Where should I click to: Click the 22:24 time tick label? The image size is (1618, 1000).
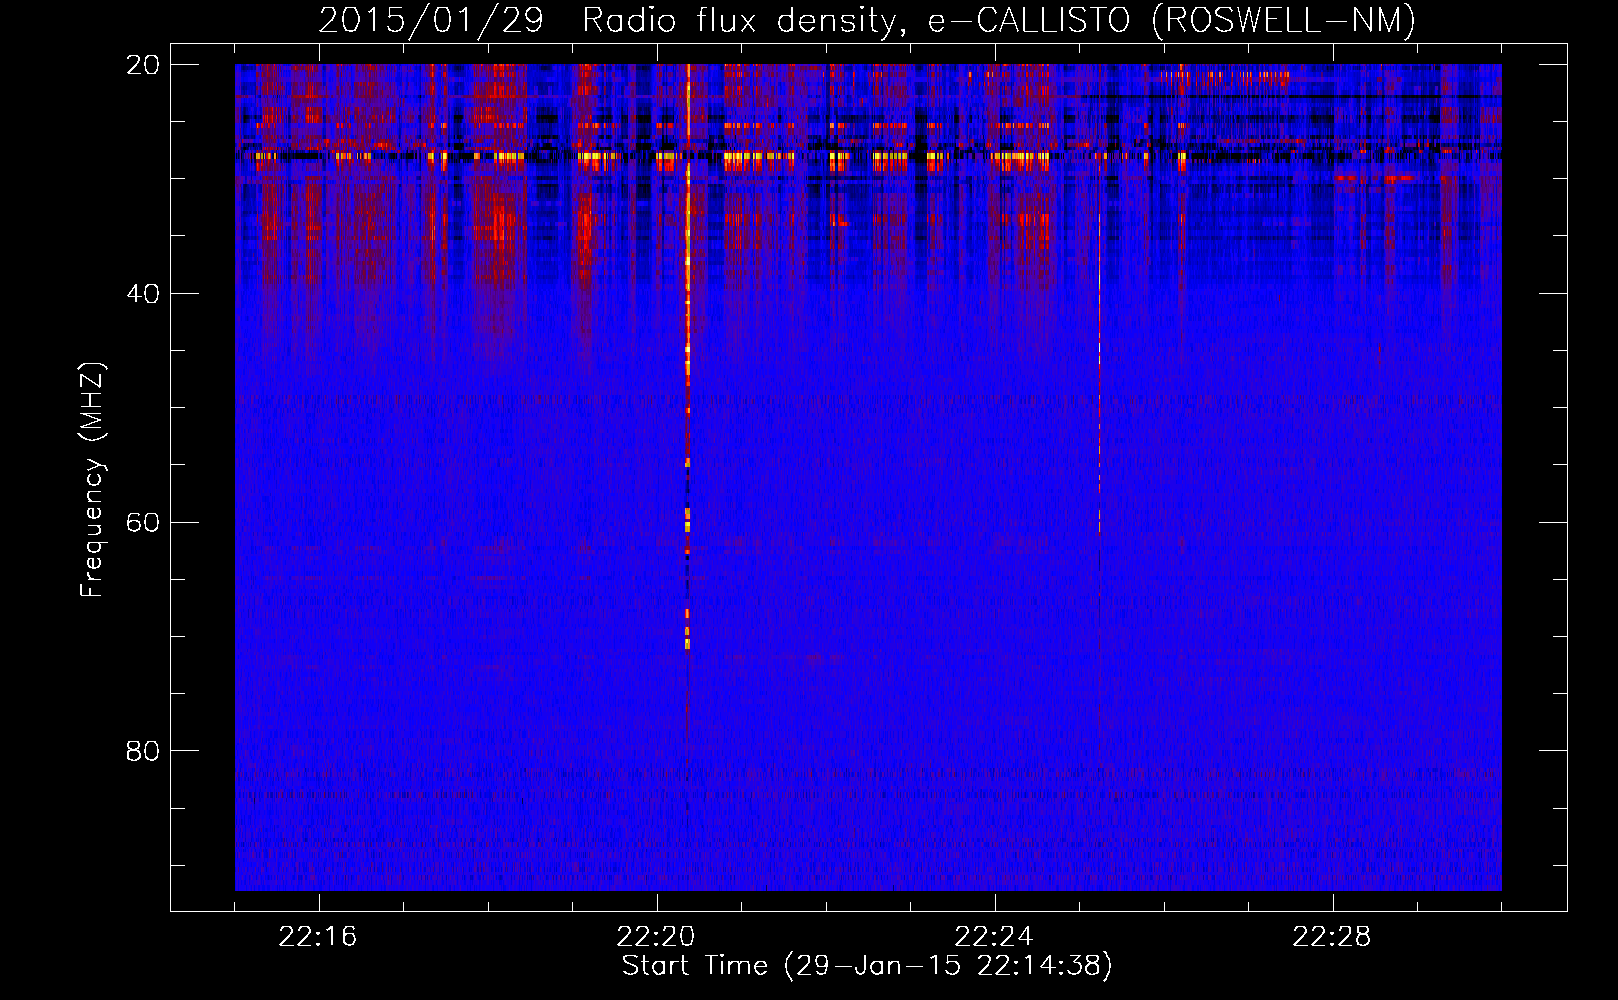pyautogui.click(x=994, y=937)
